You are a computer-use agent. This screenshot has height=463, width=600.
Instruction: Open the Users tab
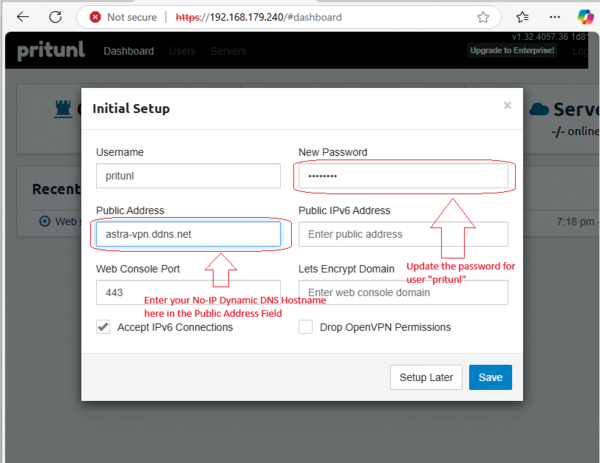pos(182,51)
